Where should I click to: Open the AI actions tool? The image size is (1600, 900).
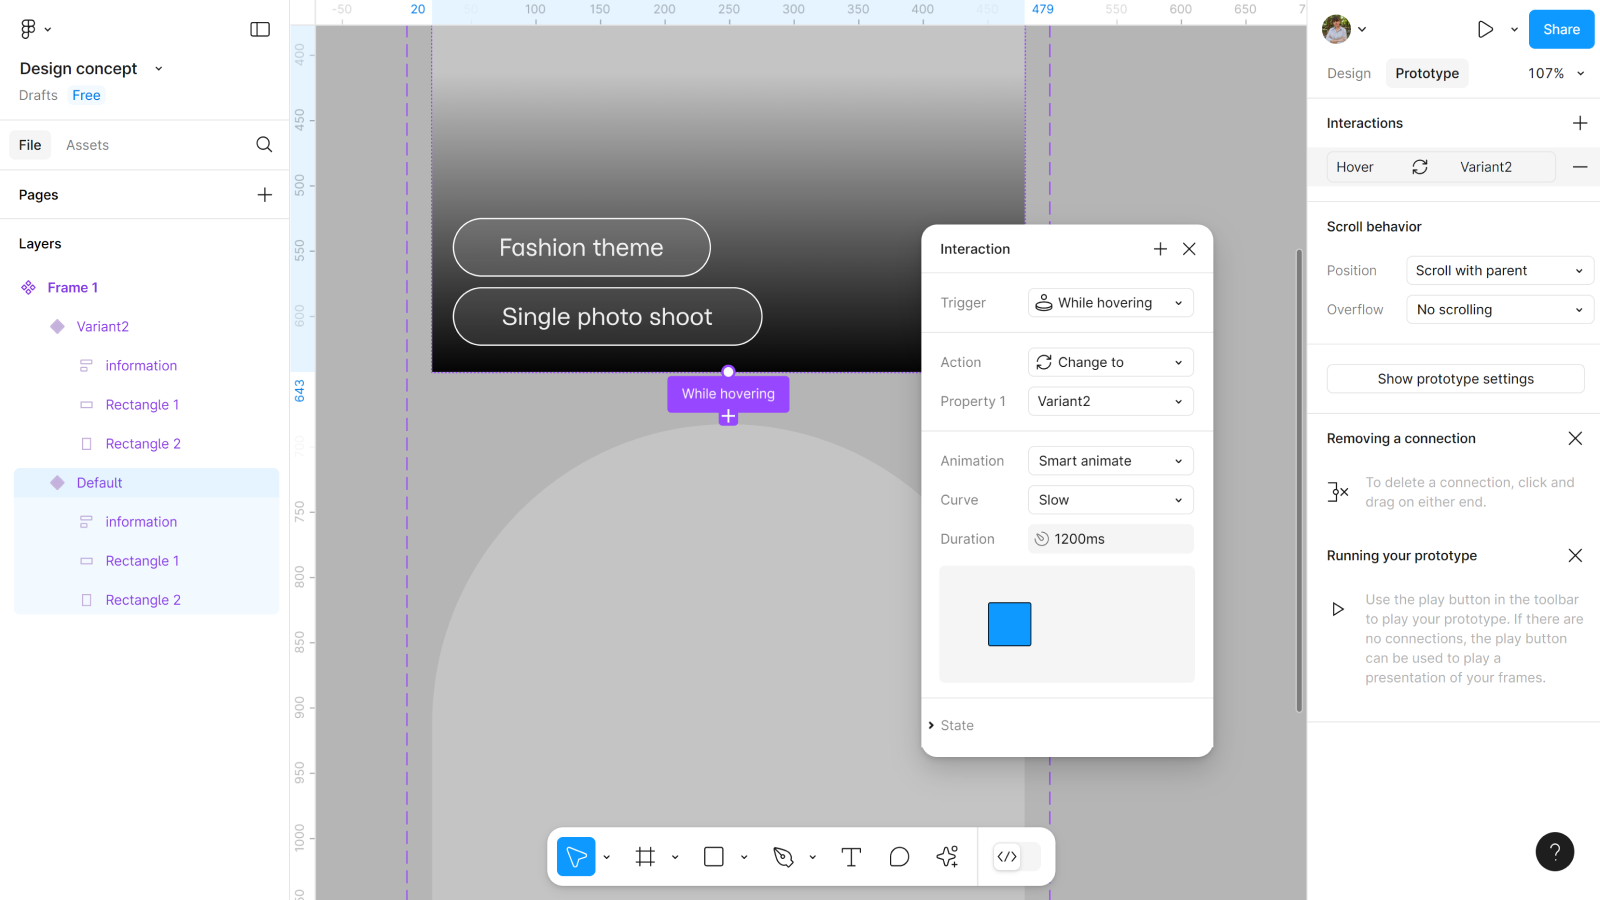(947, 857)
